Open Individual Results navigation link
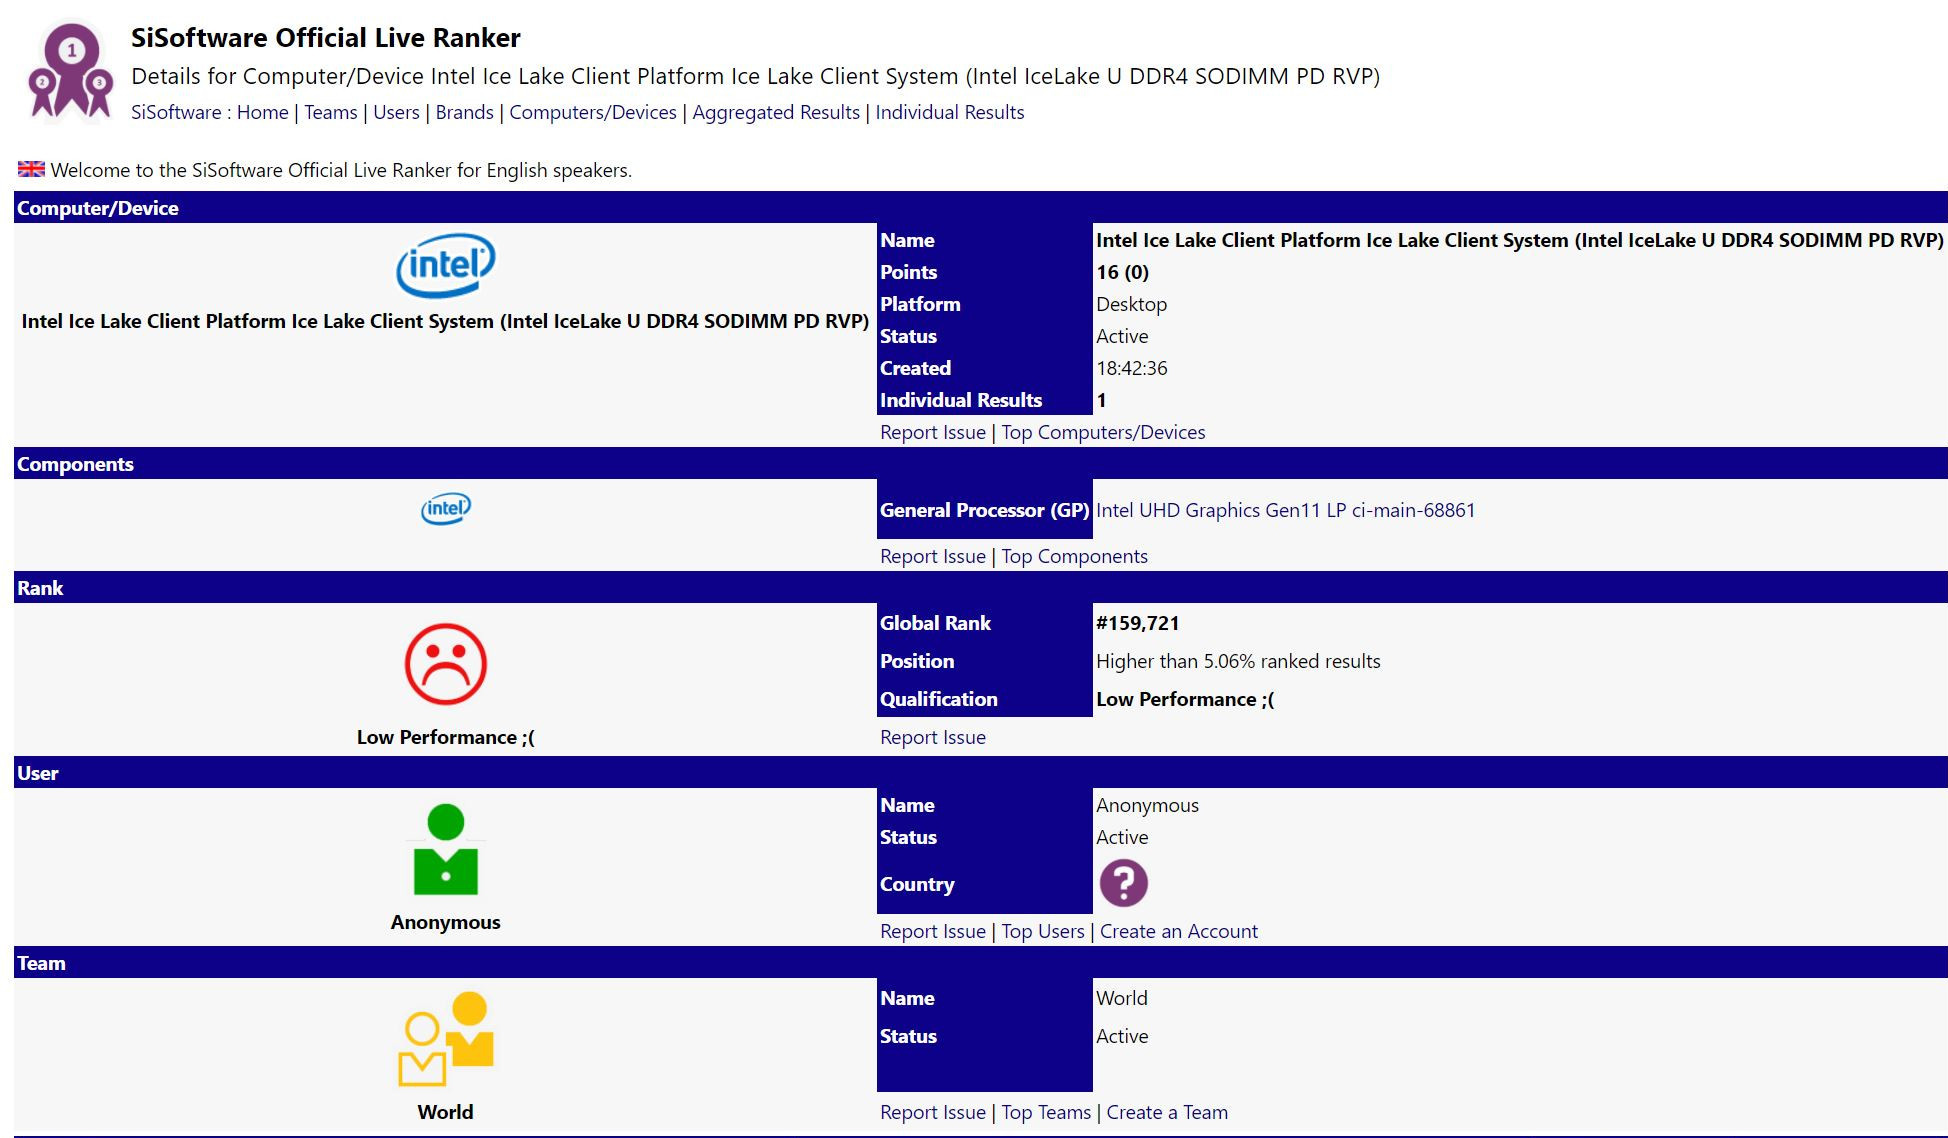The height and width of the screenshot is (1138, 1948). pyautogui.click(x=950, y=112)
